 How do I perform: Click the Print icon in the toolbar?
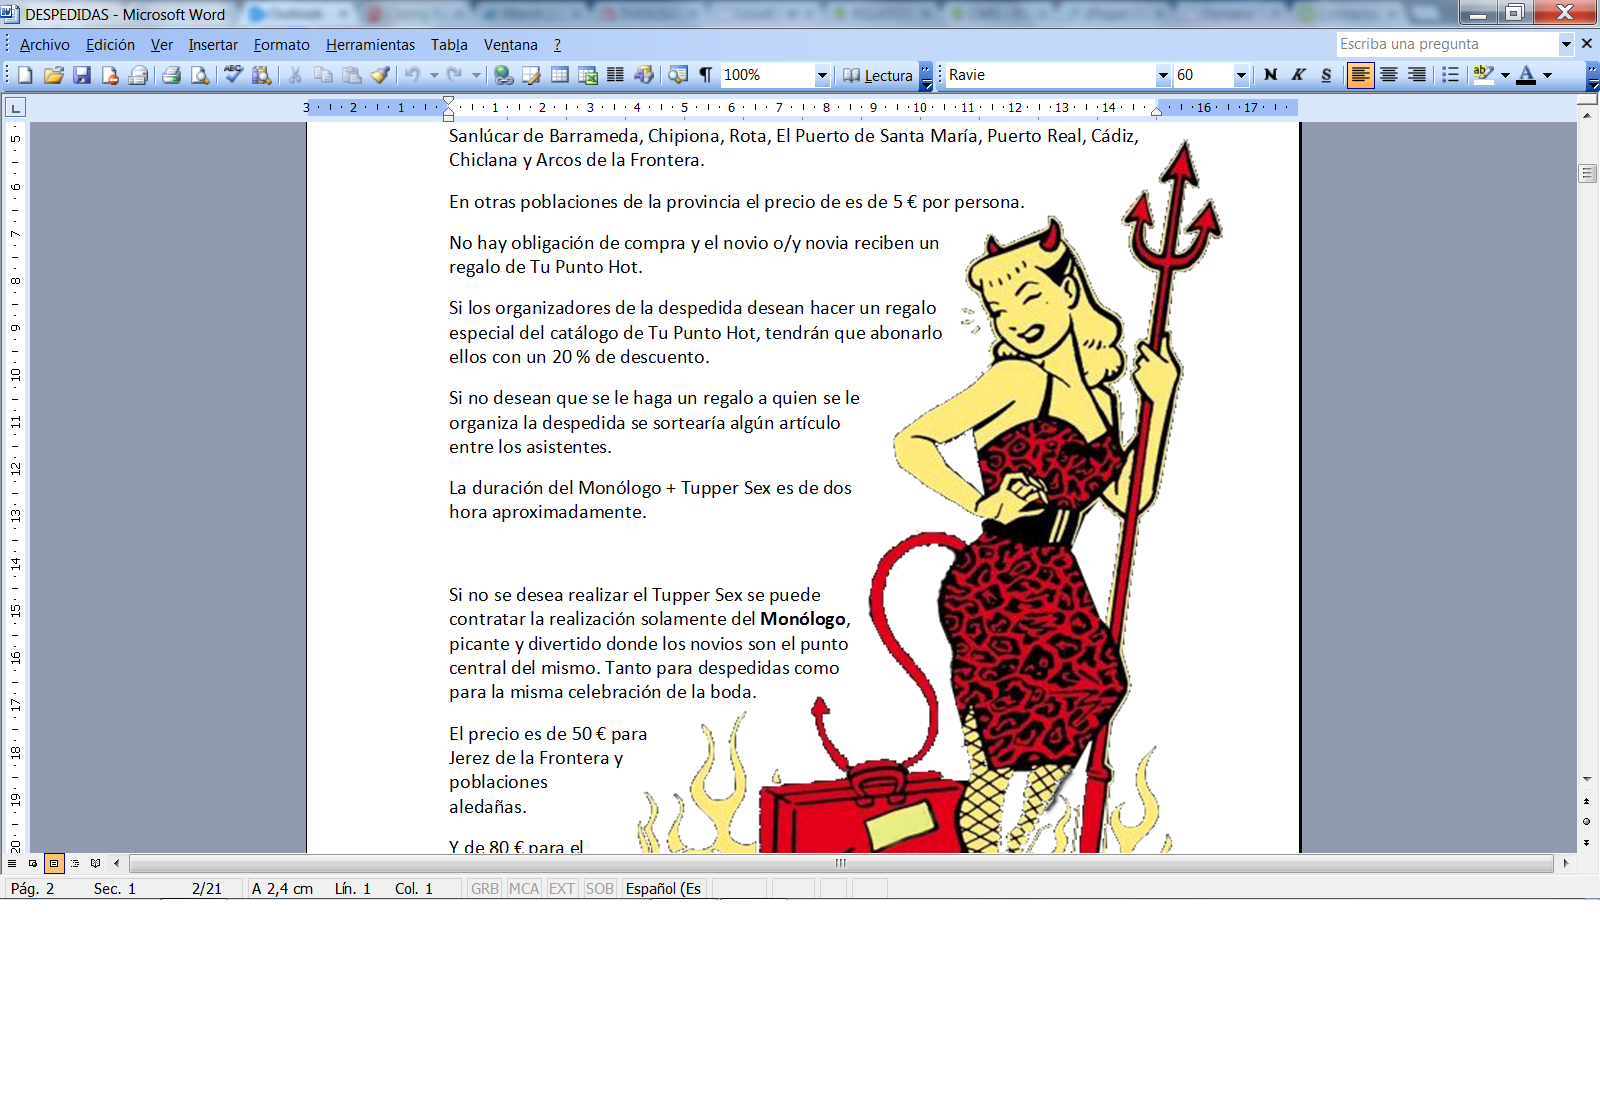[172, 75]
